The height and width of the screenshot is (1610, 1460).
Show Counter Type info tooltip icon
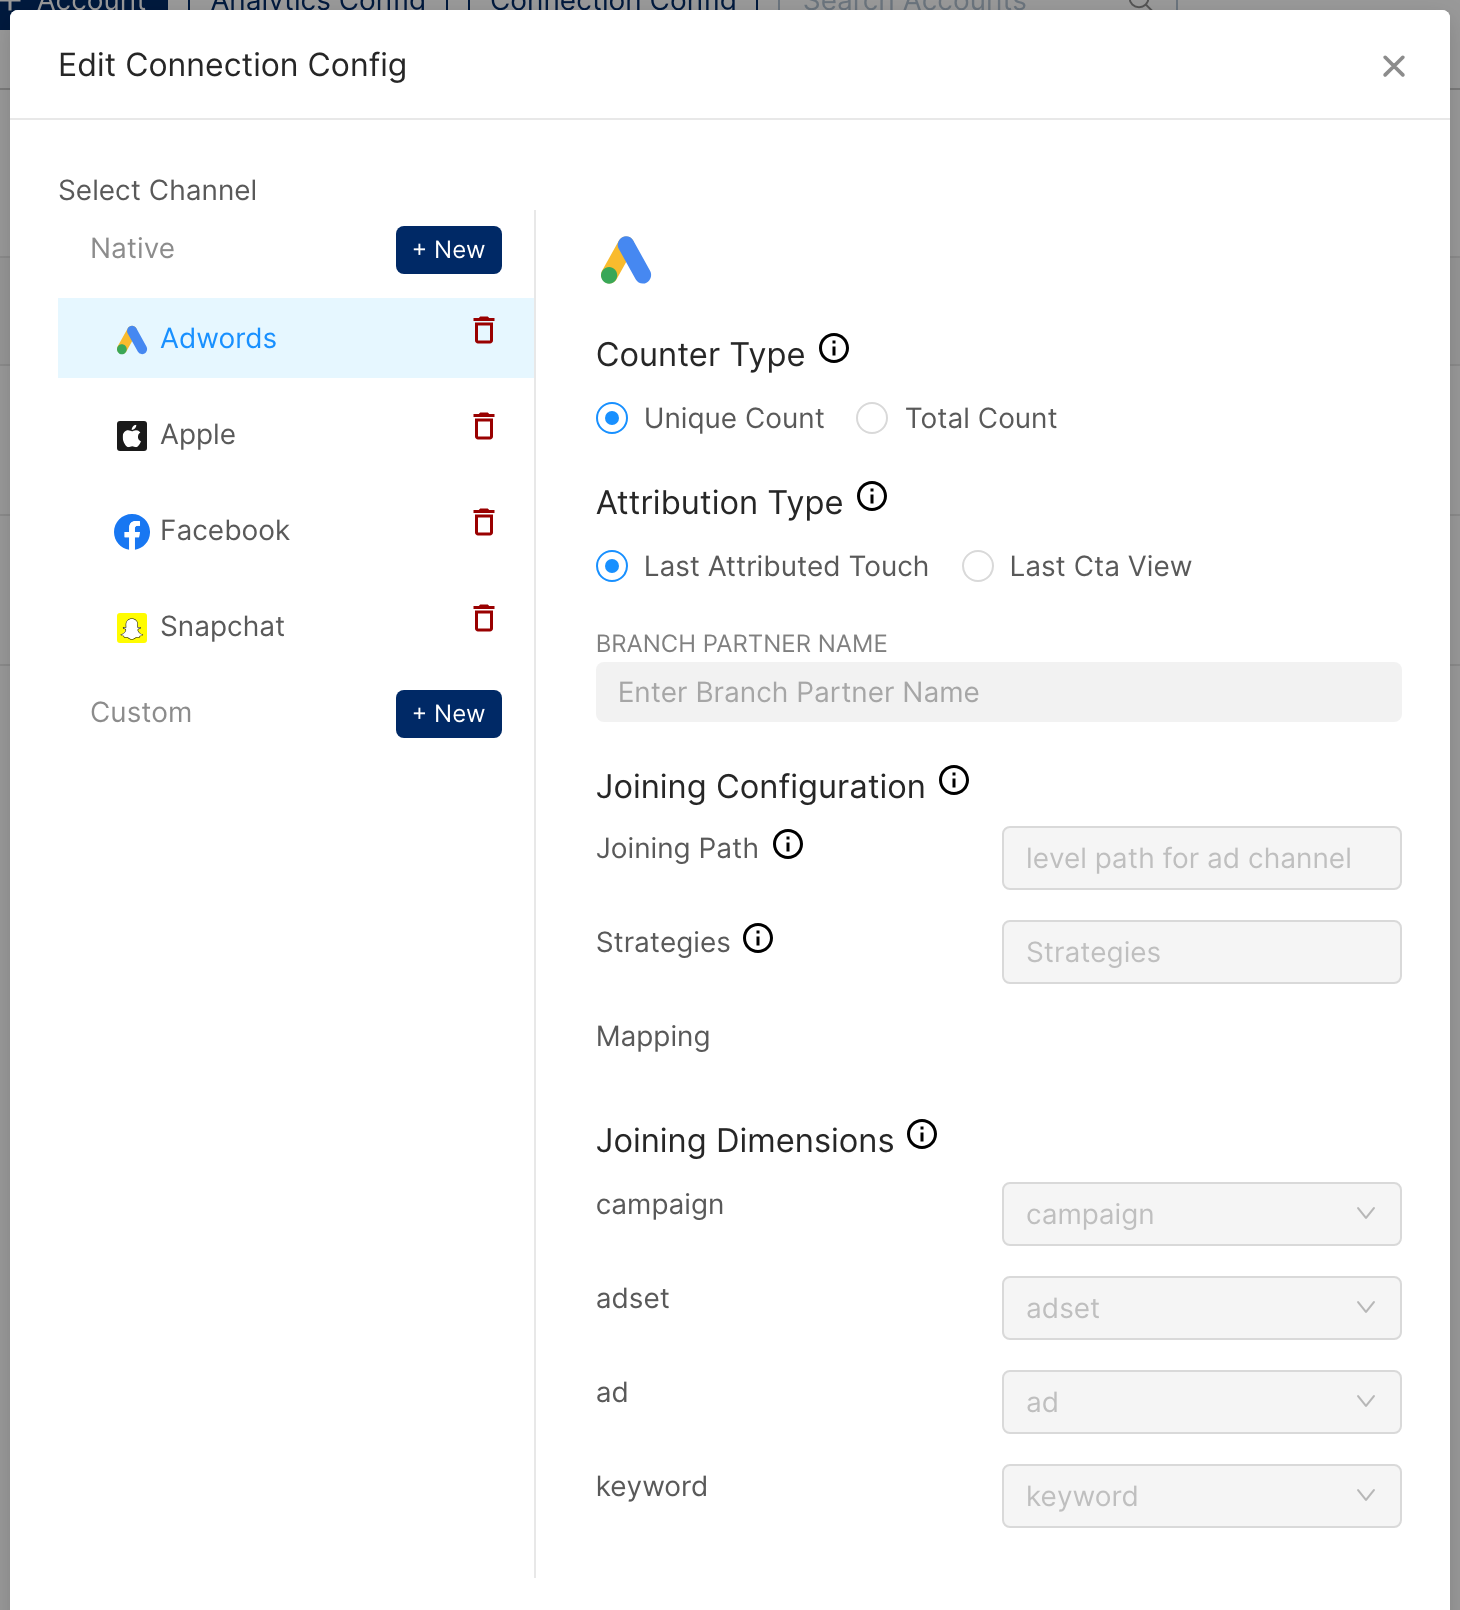[834, 348]
